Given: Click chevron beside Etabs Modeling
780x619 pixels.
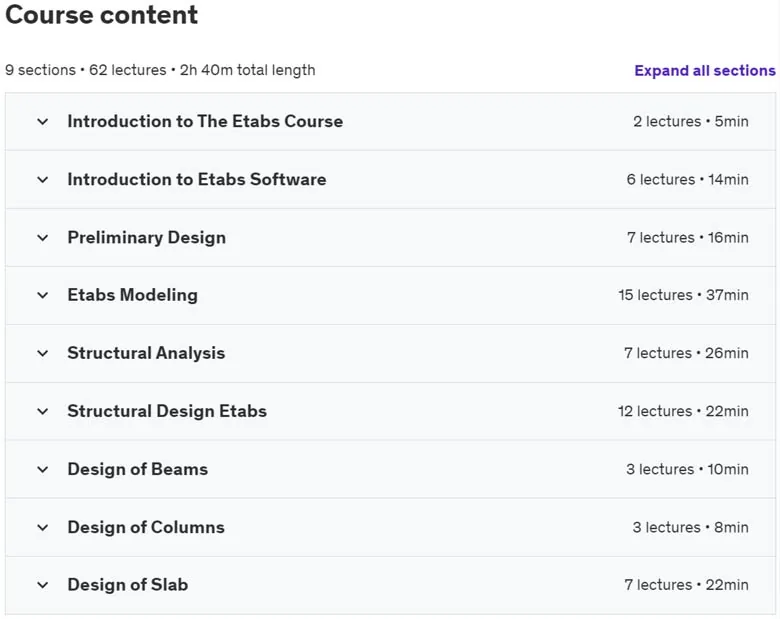Looking at the screenshot, I should (x=43, y=295).
